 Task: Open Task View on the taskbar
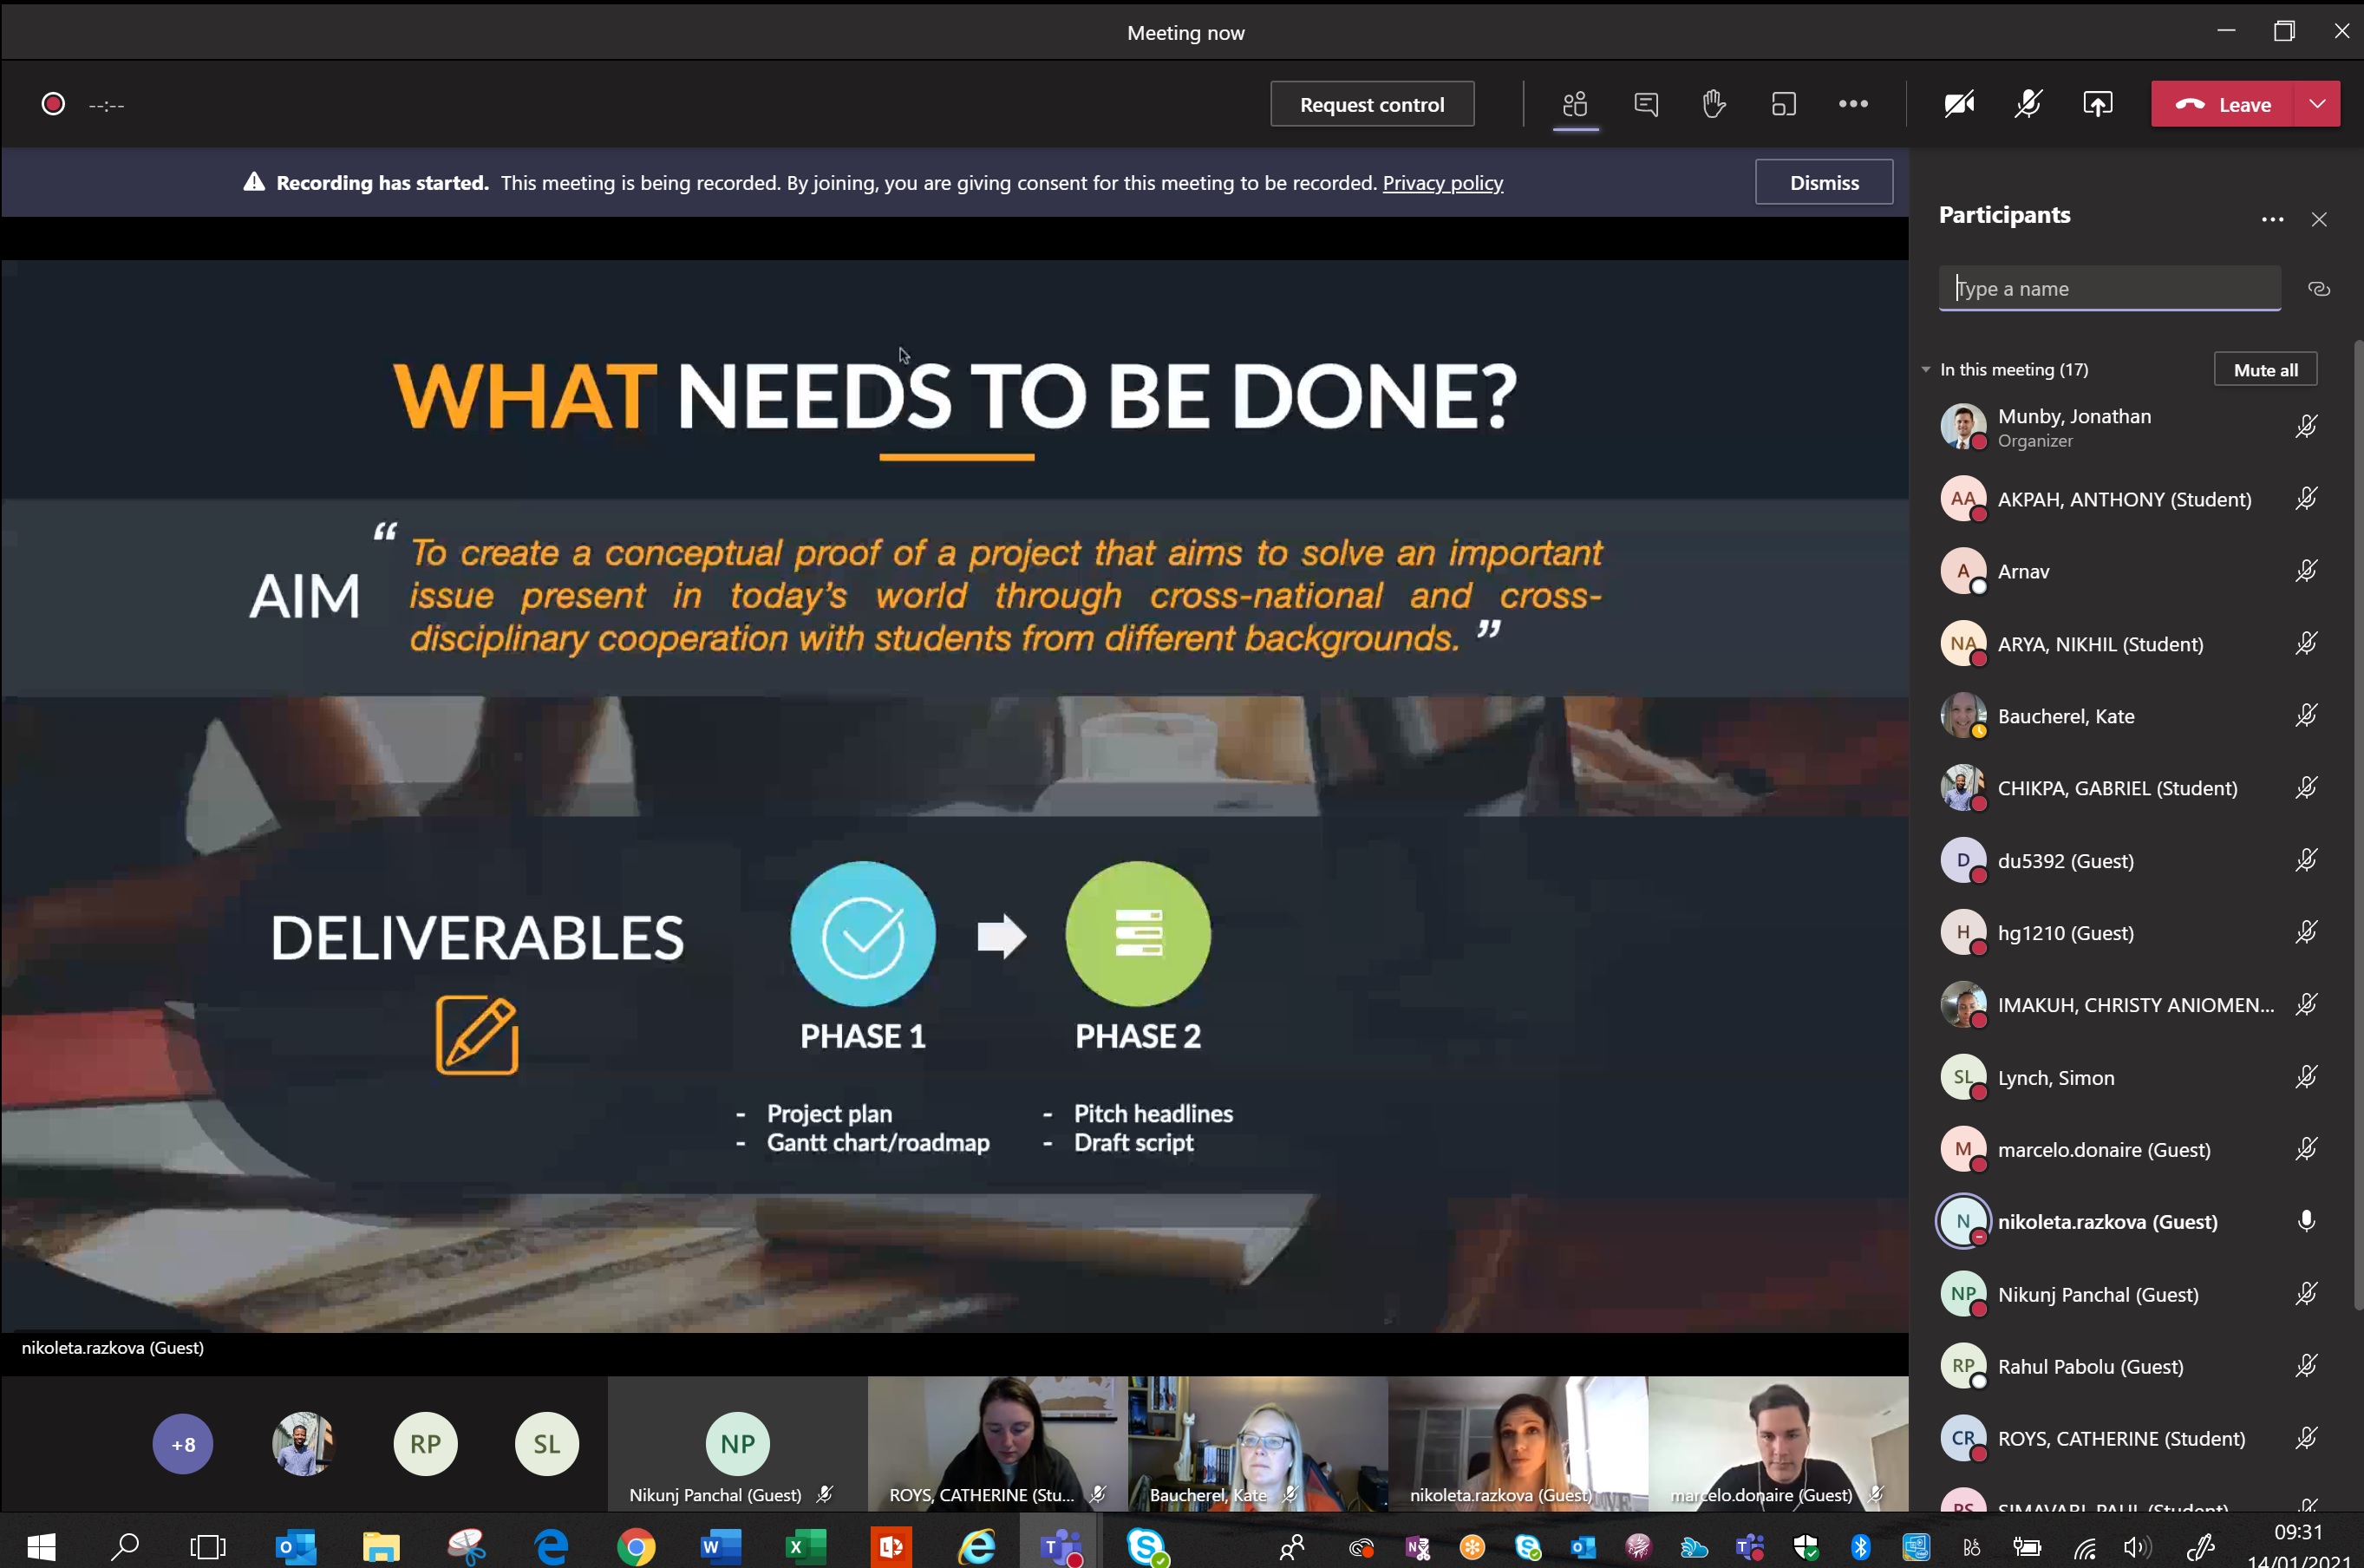click(207, 1546)
